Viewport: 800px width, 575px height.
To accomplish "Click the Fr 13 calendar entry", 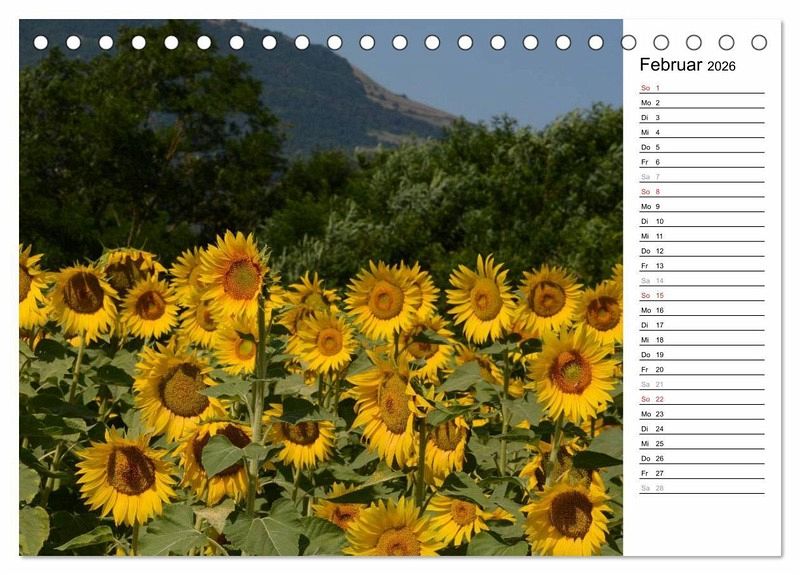I will [x=701, y=266].
